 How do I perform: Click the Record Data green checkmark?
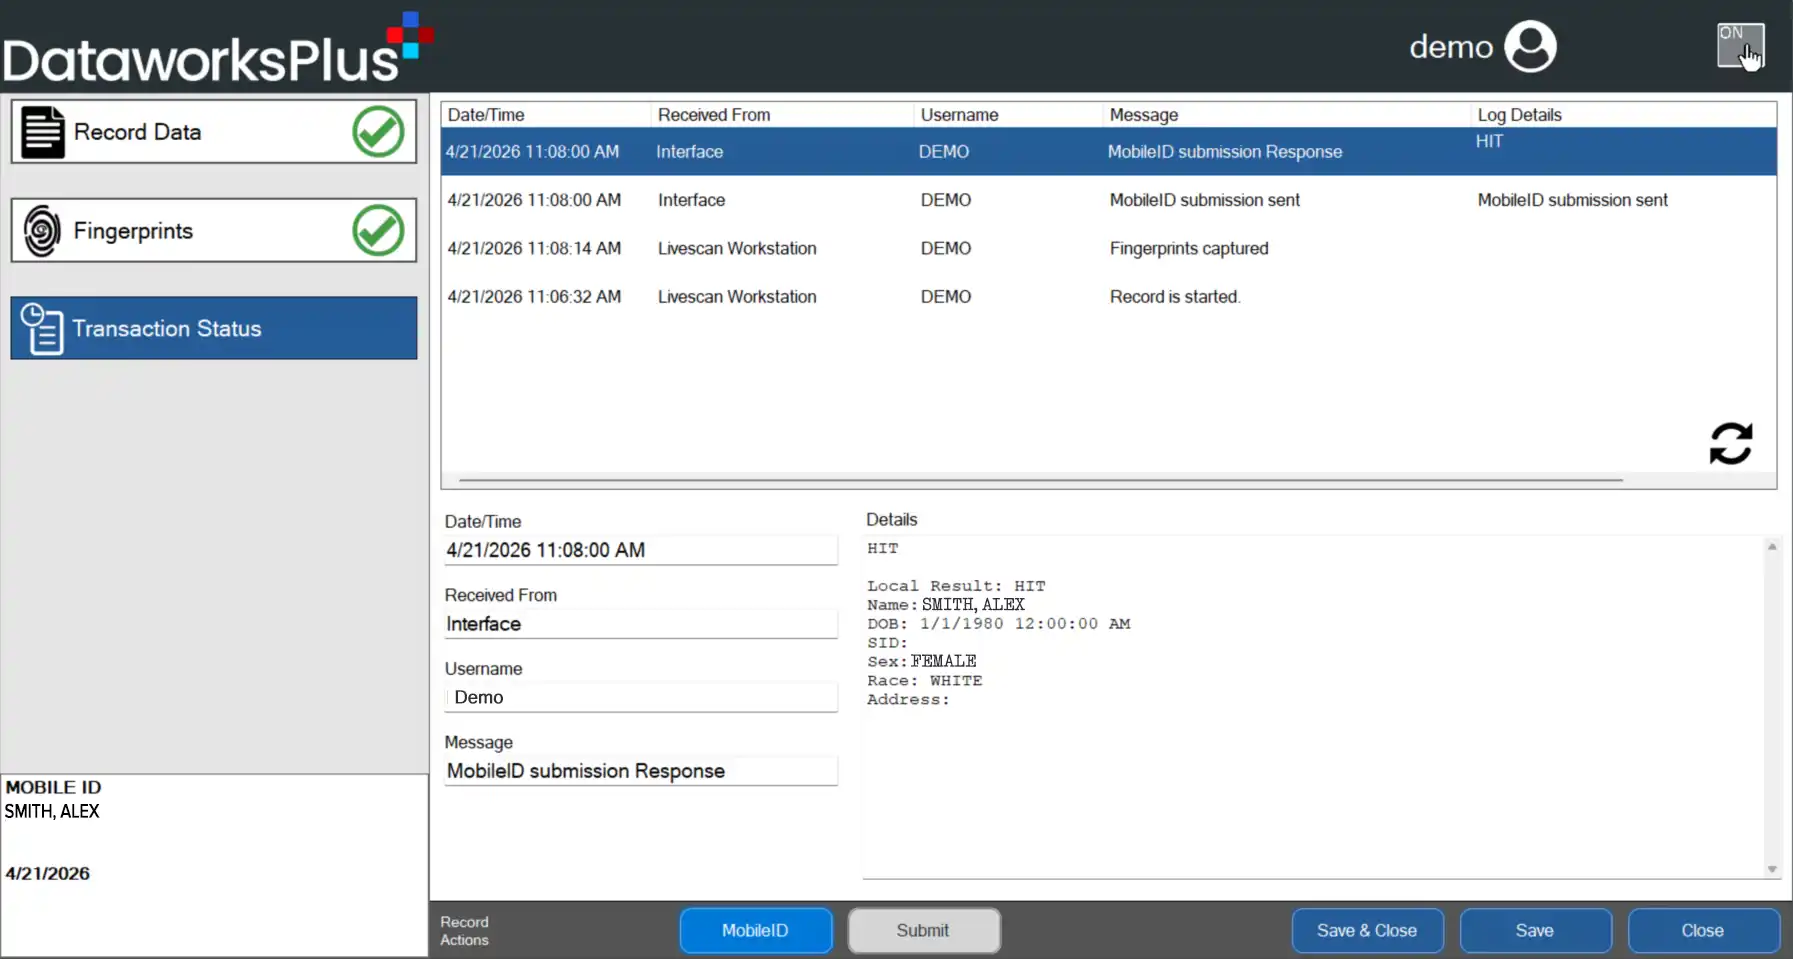coord(378,131)
